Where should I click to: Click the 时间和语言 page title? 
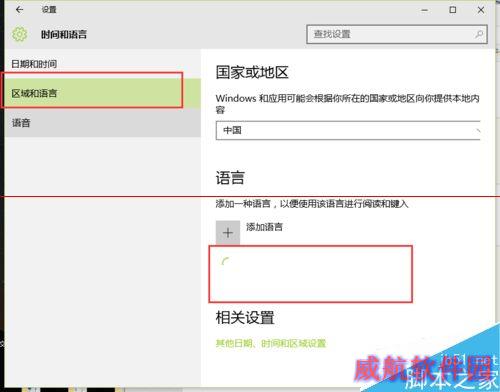click(x=64, y=34)
